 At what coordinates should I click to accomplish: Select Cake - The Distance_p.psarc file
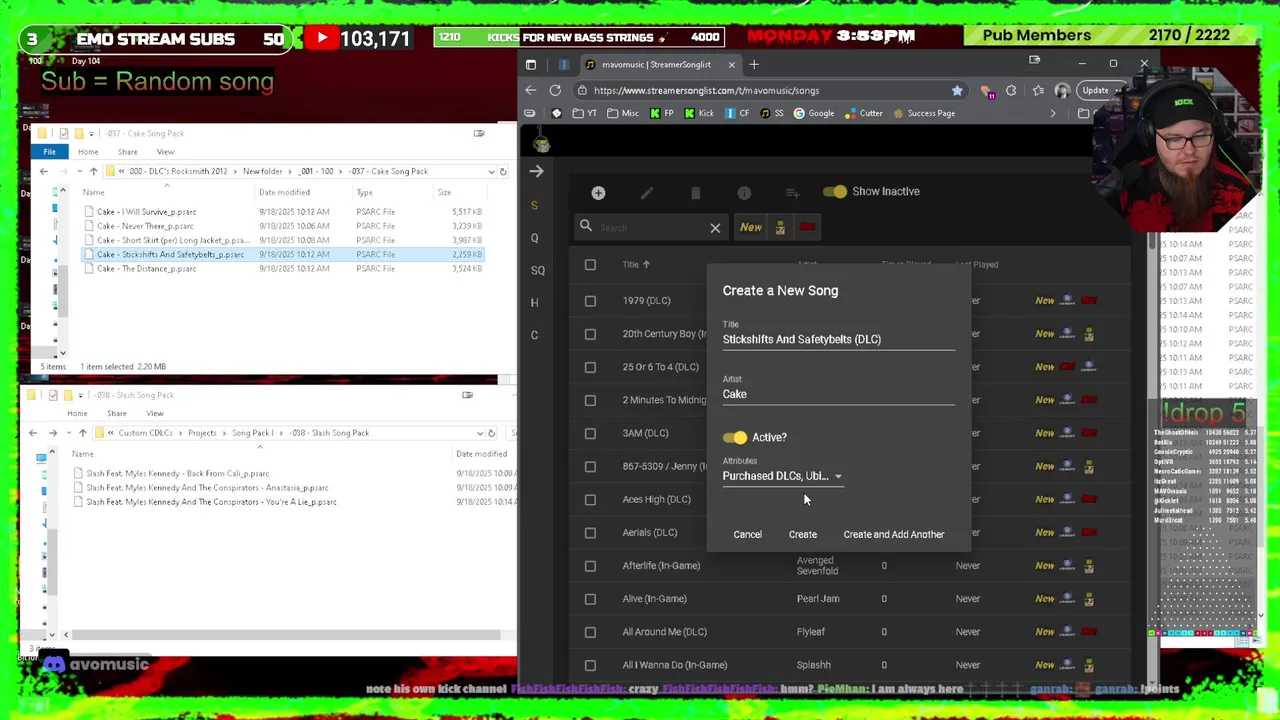(x=146, y=269)
